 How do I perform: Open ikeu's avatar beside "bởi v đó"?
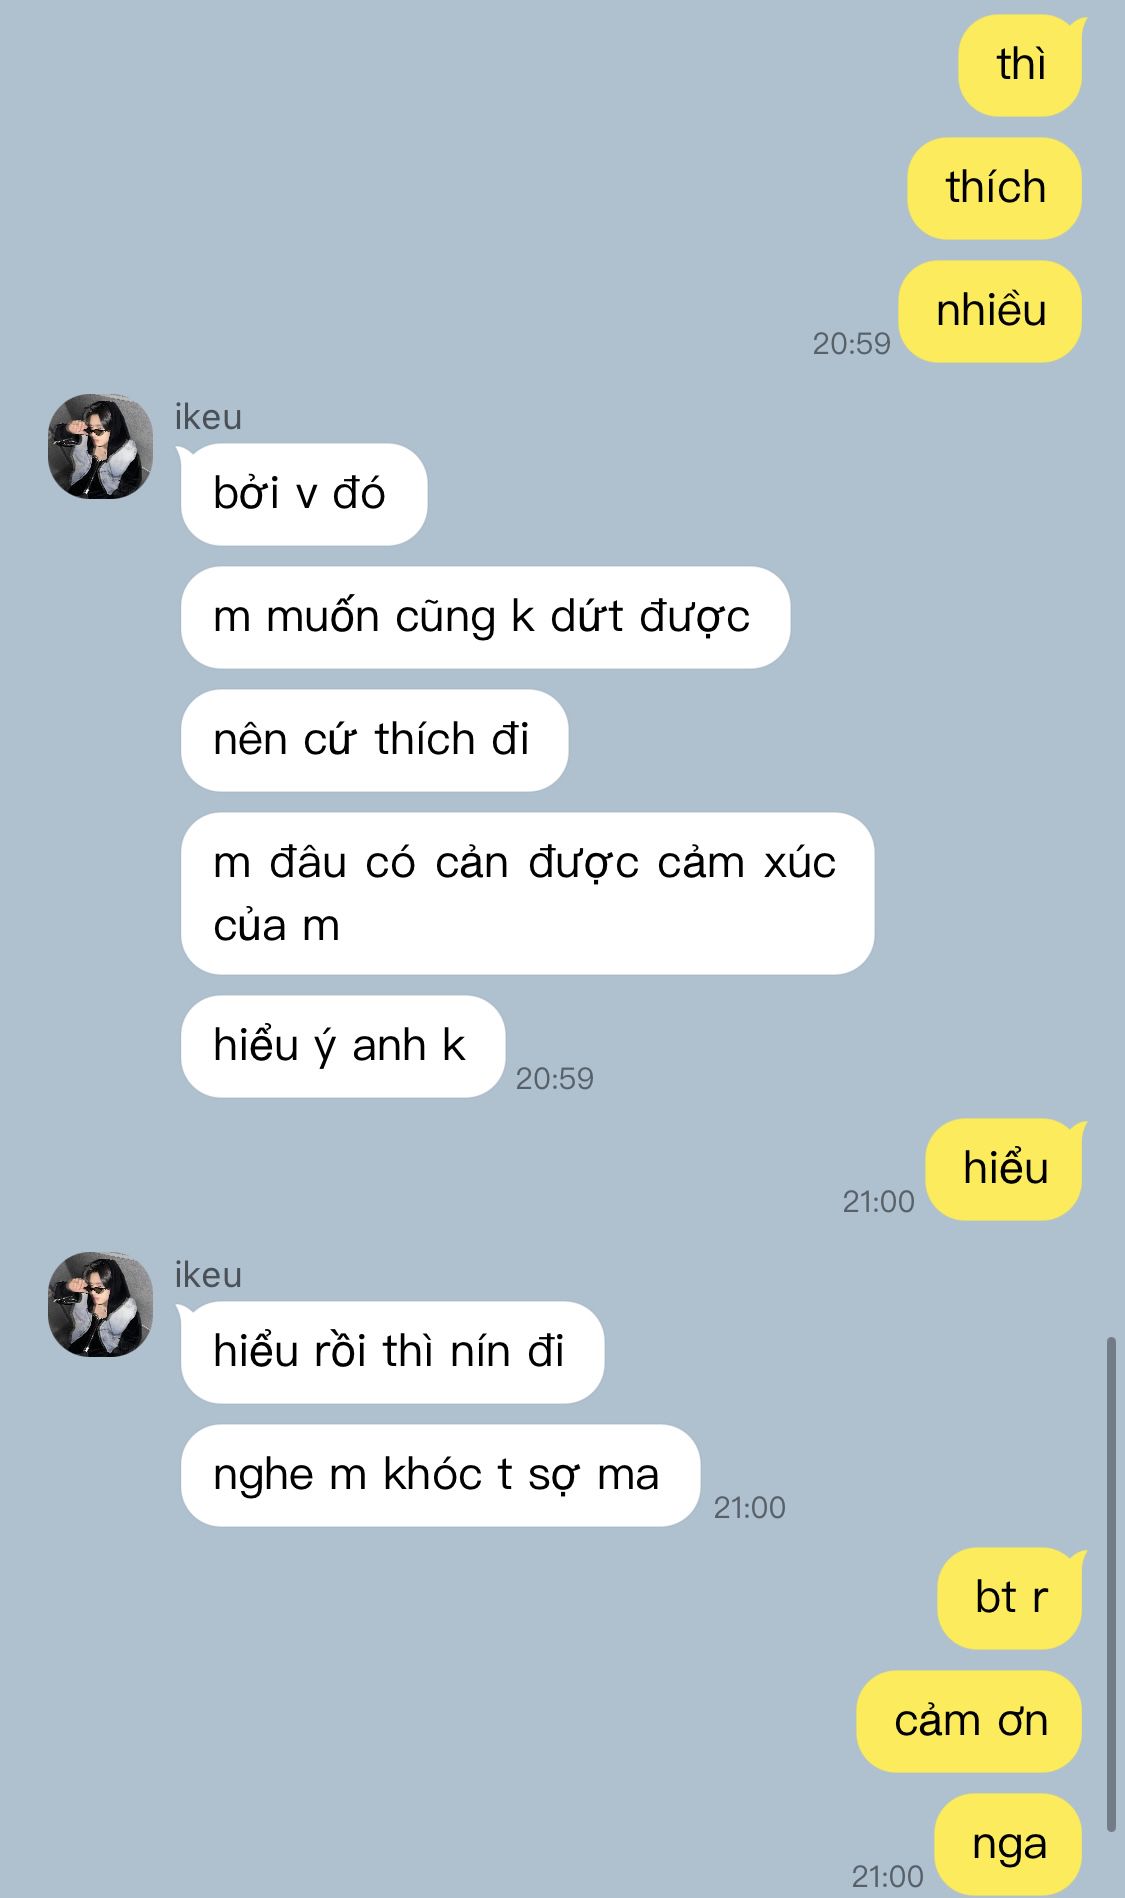click(x=100, y=446)
